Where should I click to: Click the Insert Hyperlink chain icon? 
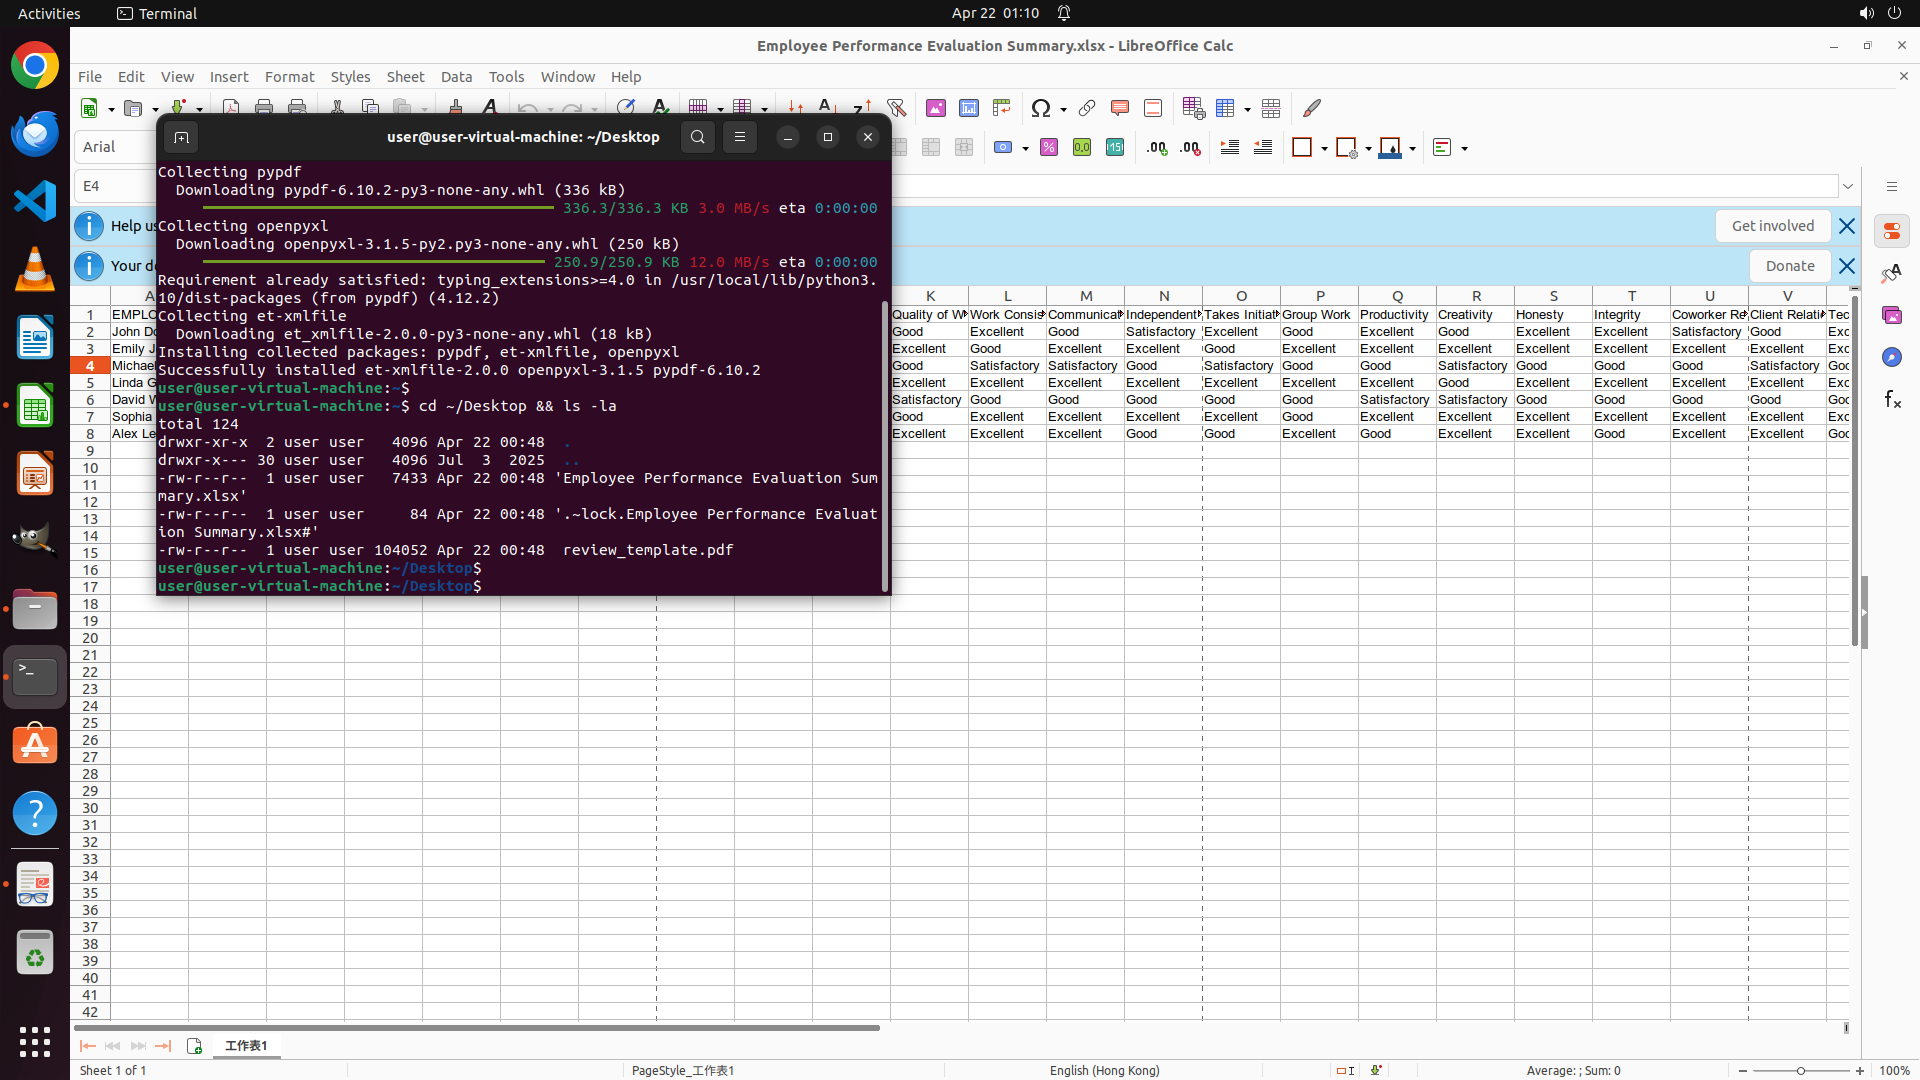pyautogui.click(x=1087, y=108)
